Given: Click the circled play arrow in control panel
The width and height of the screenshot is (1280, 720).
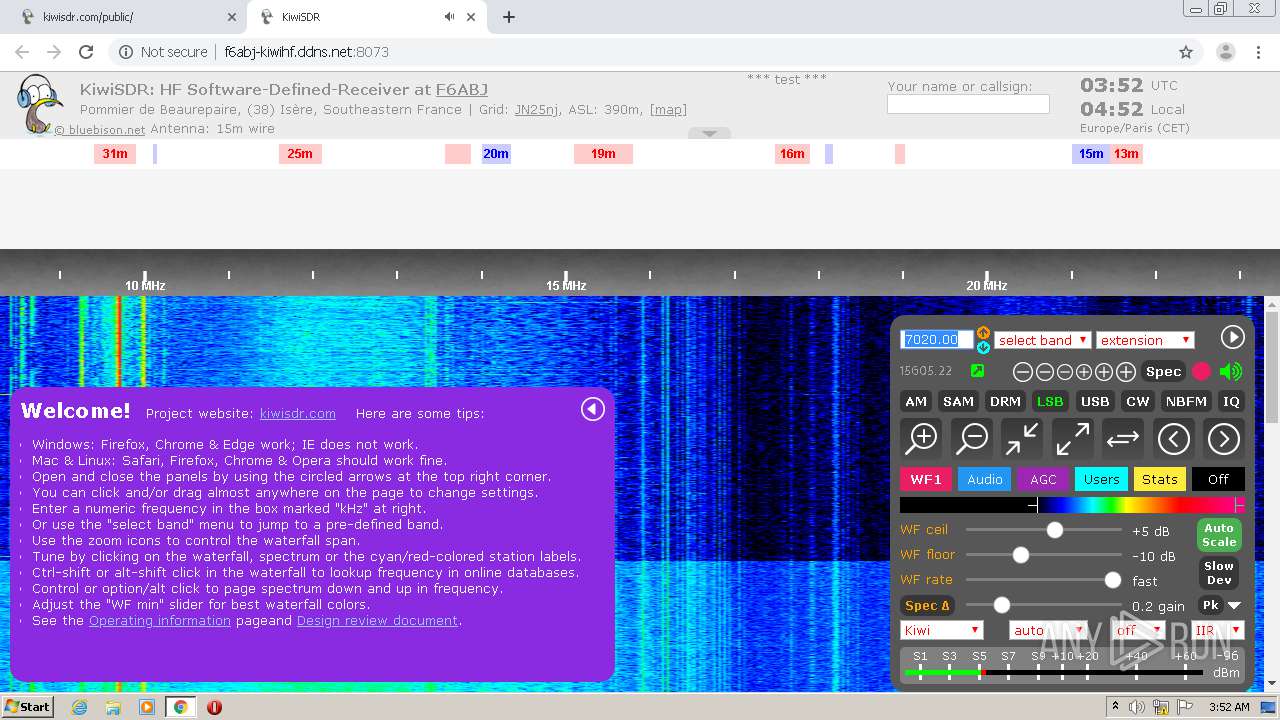Looking at the screenshot, I should click(1232, 337).
